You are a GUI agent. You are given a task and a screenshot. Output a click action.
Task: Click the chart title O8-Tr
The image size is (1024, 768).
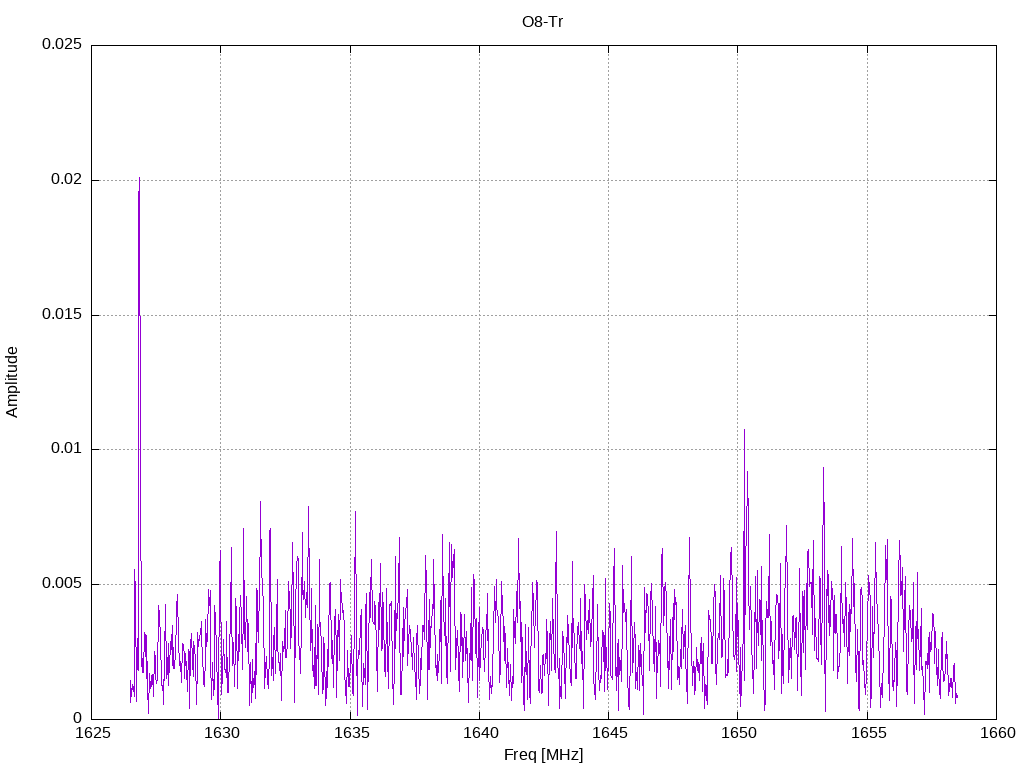pos(543,21)
